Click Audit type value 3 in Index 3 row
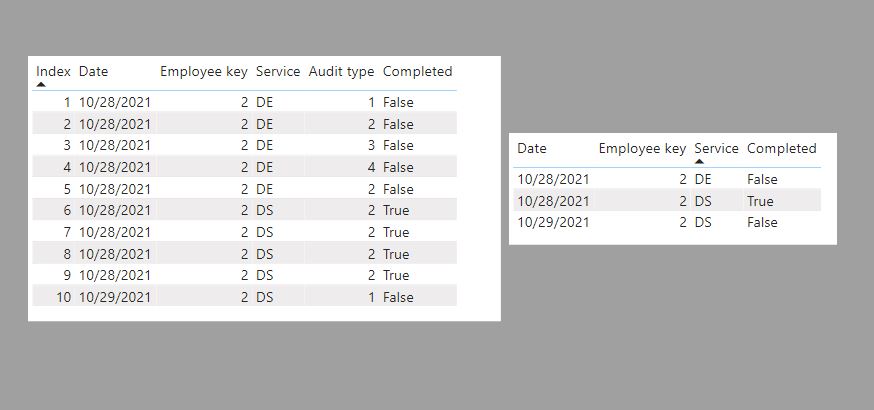The image size is (874, 410). coord(371,145)
